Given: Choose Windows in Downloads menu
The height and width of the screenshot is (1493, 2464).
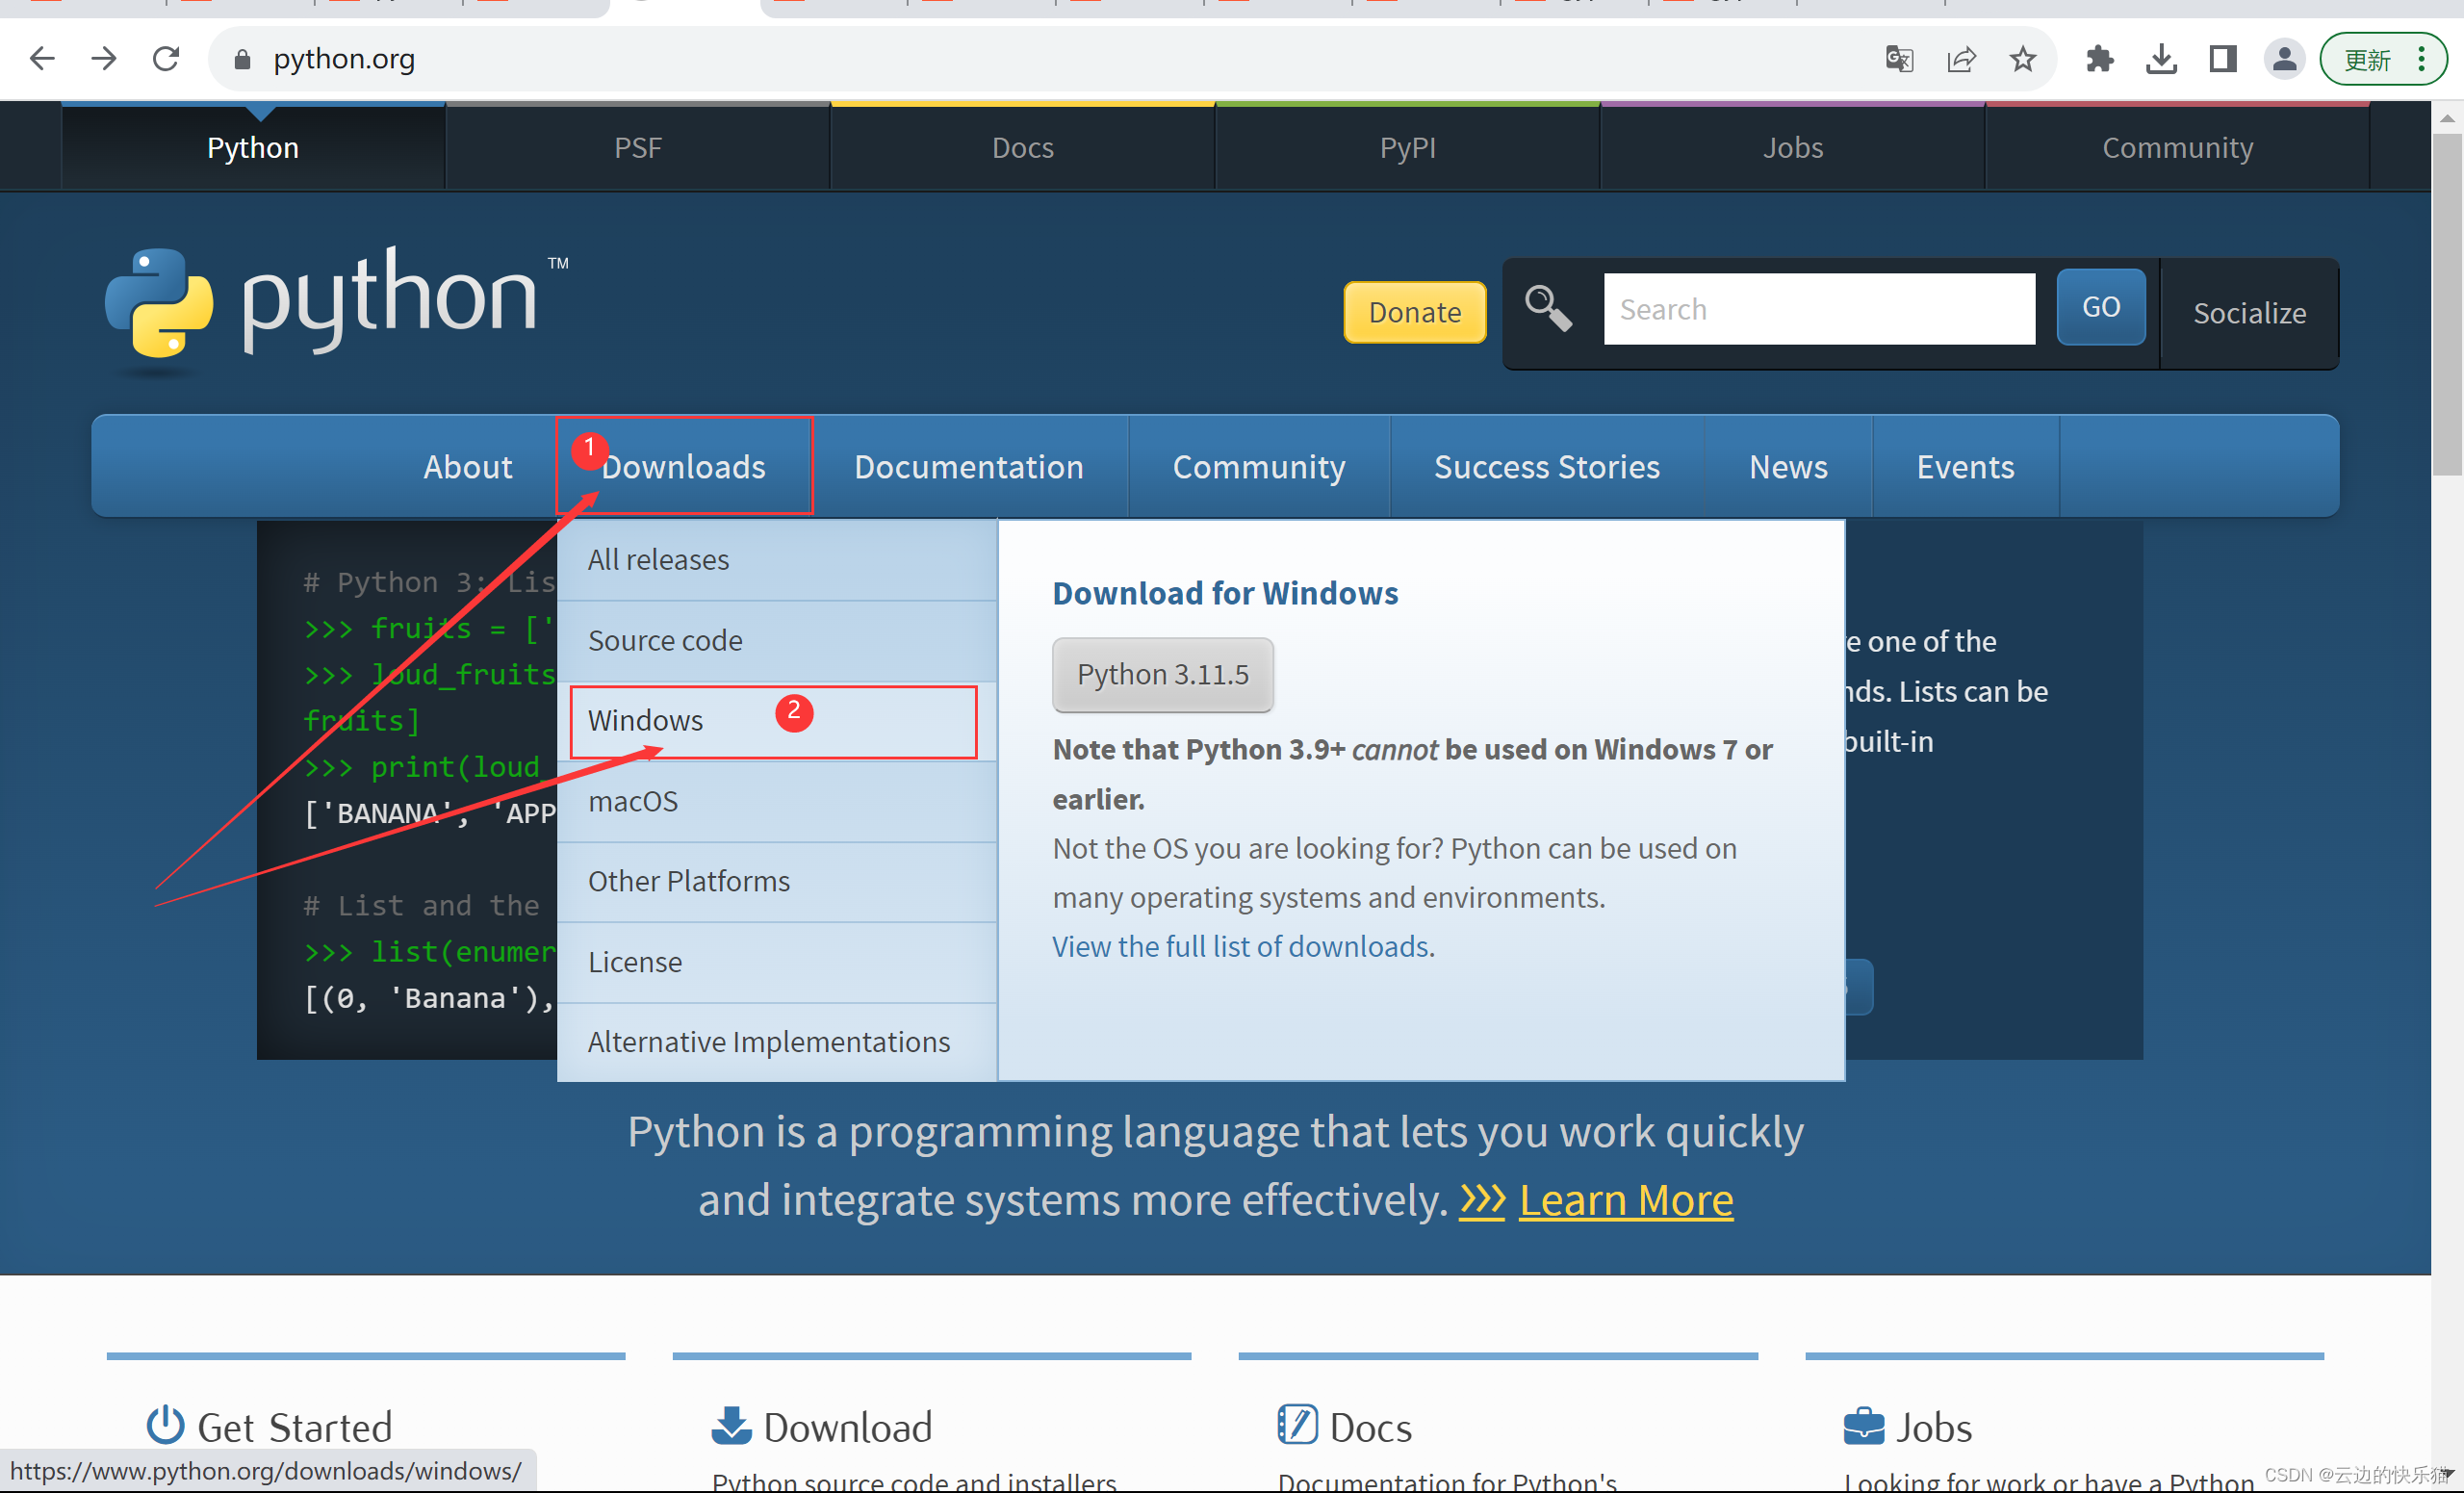Looking at the screenshot, I should point(777,721).
